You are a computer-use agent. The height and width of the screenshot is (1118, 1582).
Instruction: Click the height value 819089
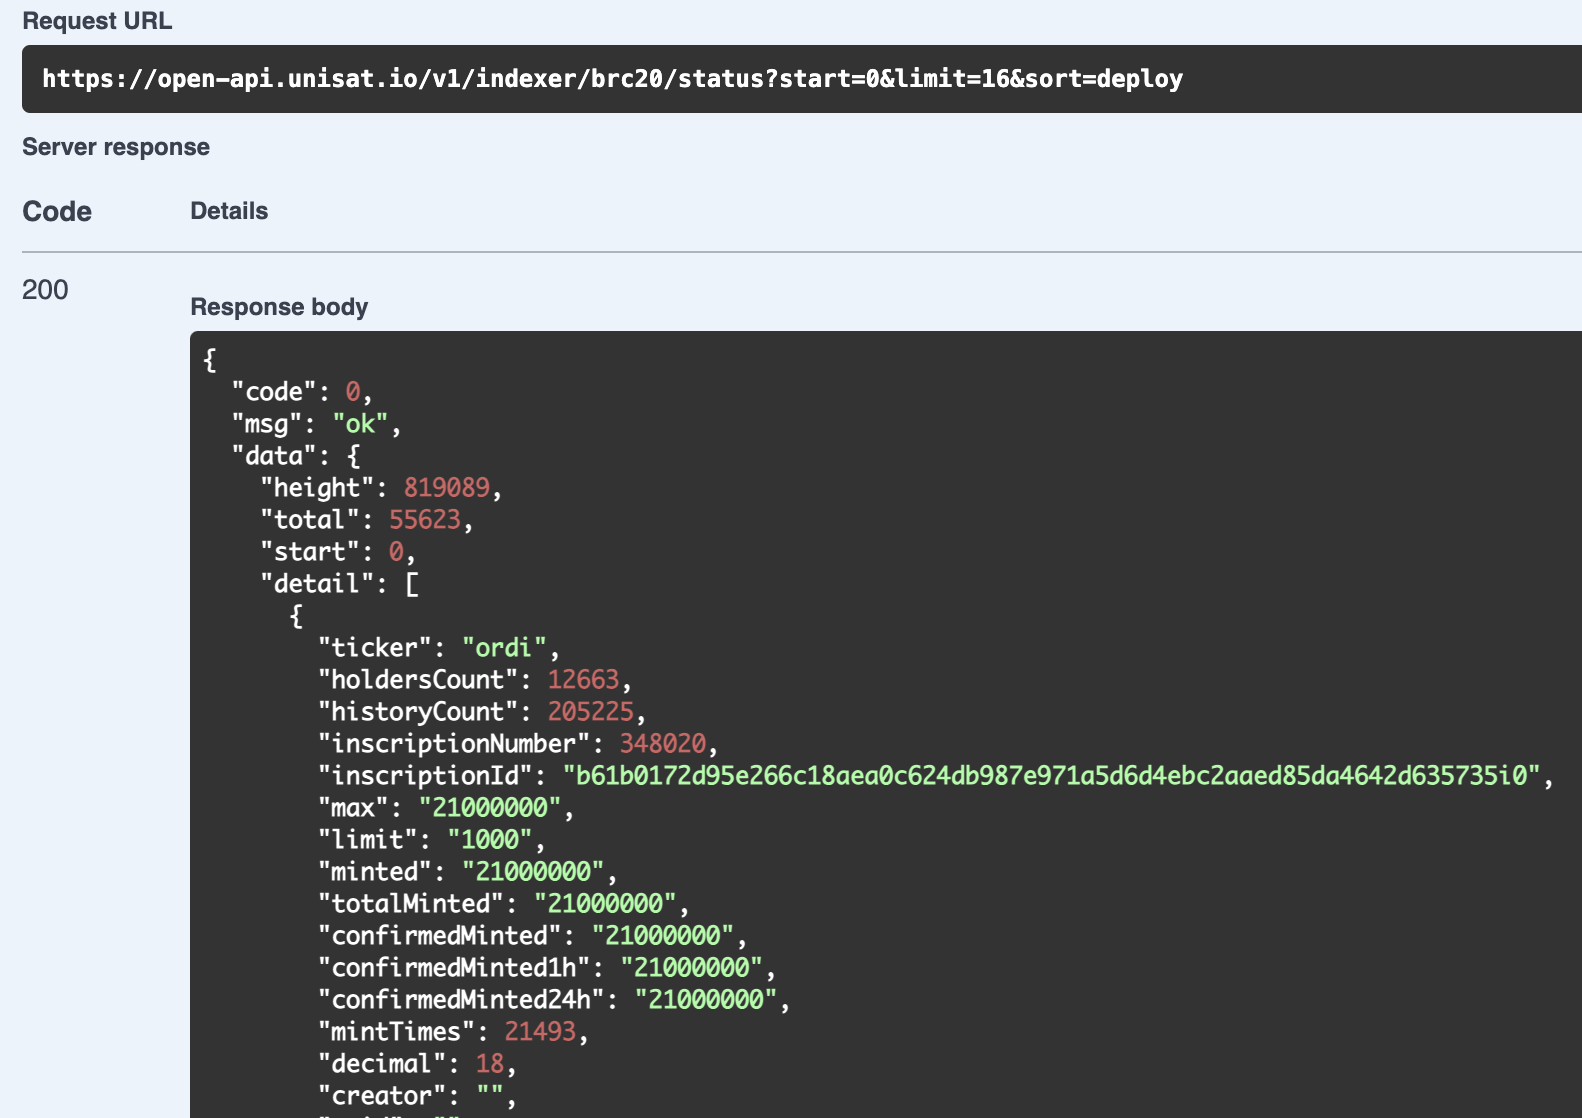(x=446, y=488)
